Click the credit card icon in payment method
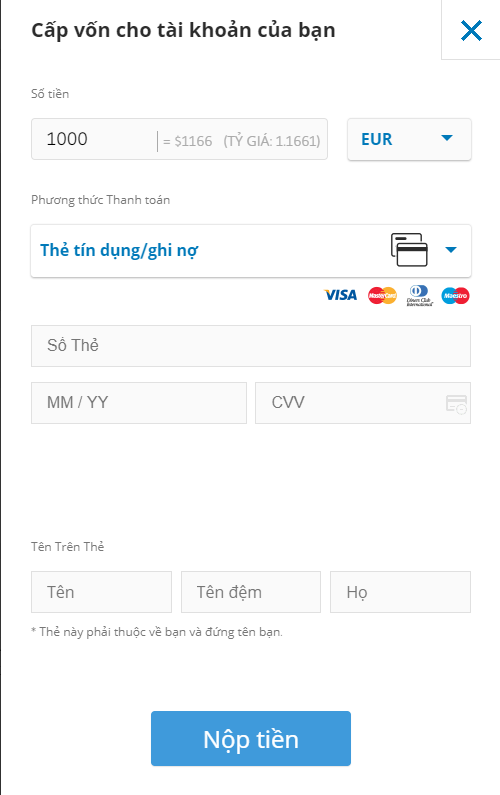Image resolution: width=500 pixels, height=795 pixels. 409,250
